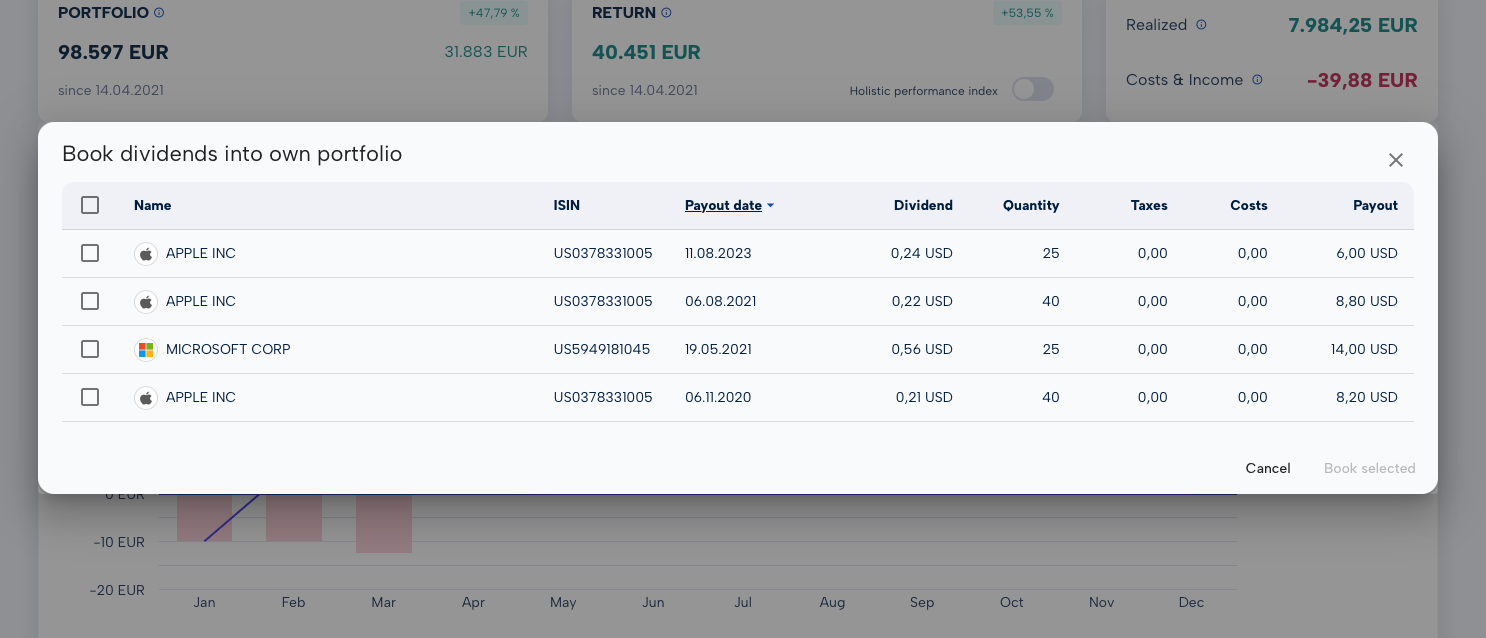
Task: Click the Apple logo in the 06.08.2021 row
Action: pyautogui.click(x=146, y=301)
